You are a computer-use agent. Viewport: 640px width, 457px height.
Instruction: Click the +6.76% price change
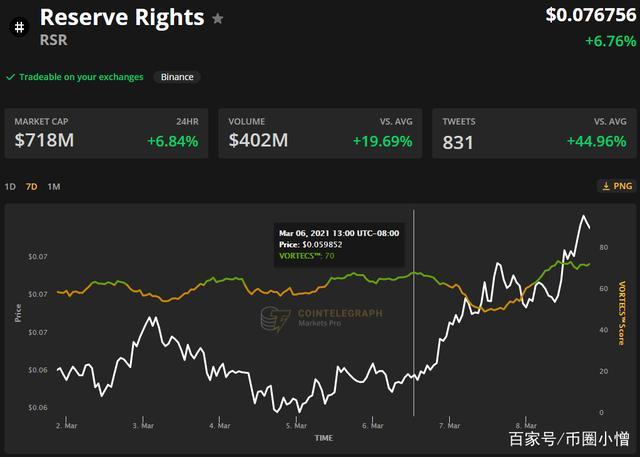coord(611,41)
